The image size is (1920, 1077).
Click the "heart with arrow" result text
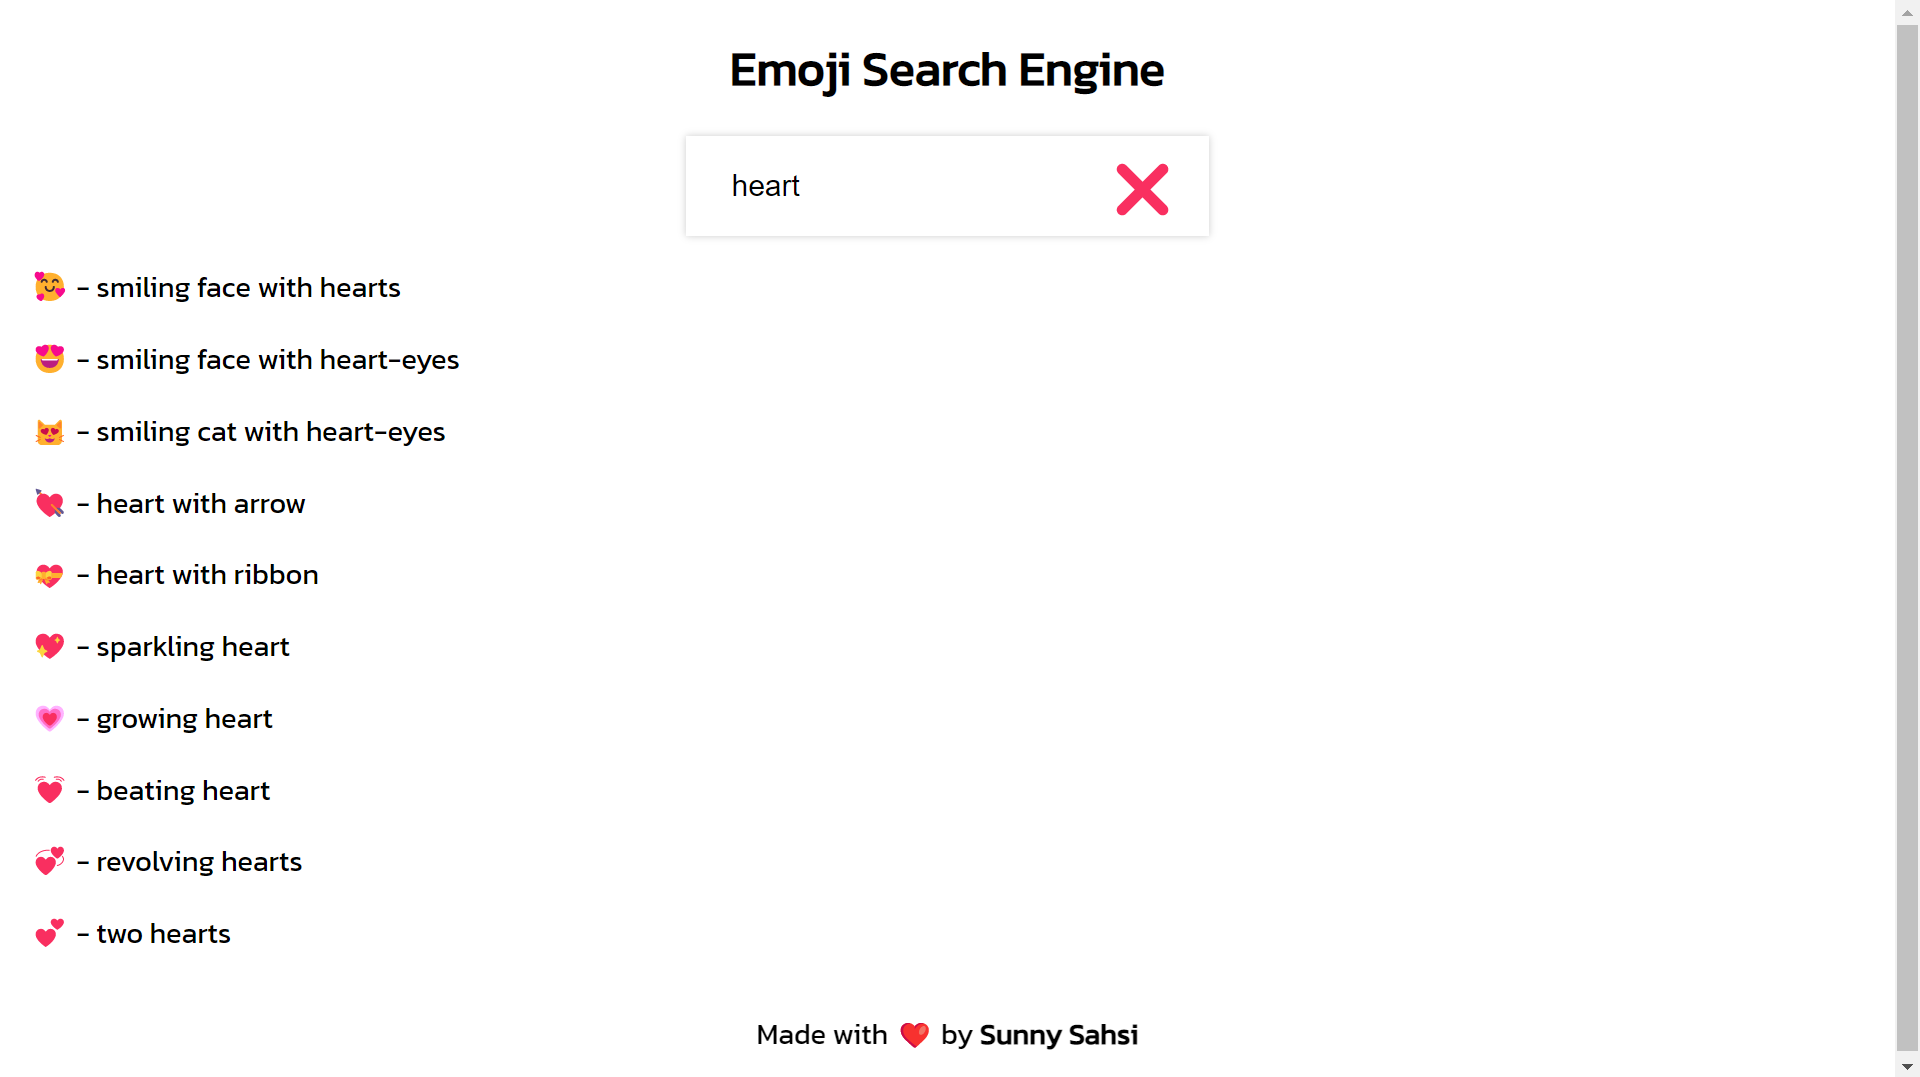click(x=201, y=504)
